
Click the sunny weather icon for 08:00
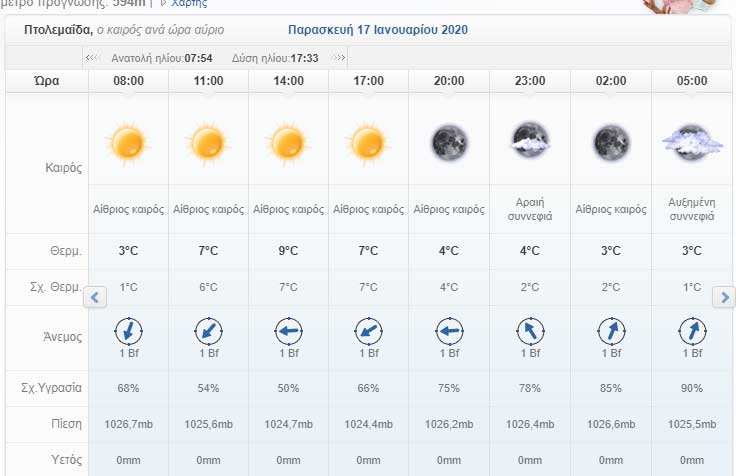(128, 143)
